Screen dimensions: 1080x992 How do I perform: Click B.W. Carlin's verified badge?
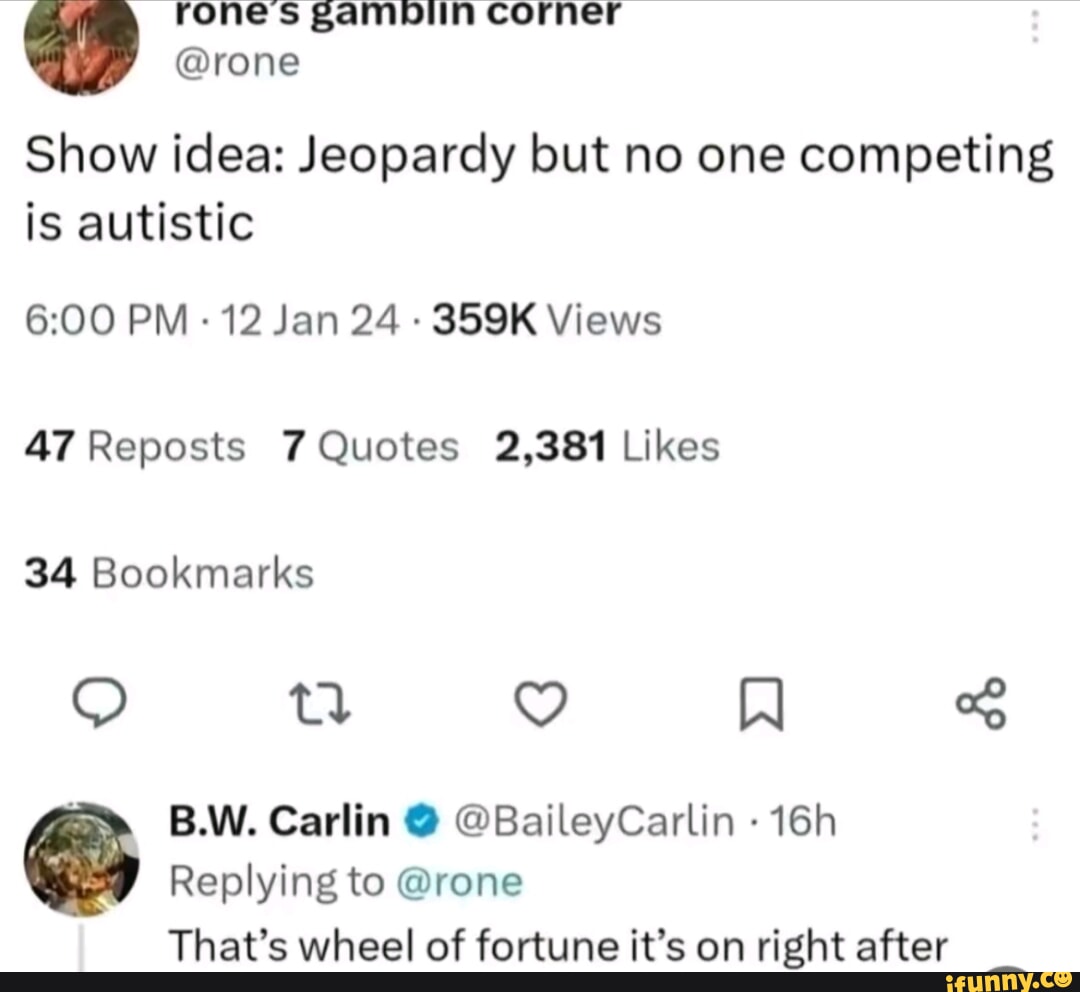422,822
